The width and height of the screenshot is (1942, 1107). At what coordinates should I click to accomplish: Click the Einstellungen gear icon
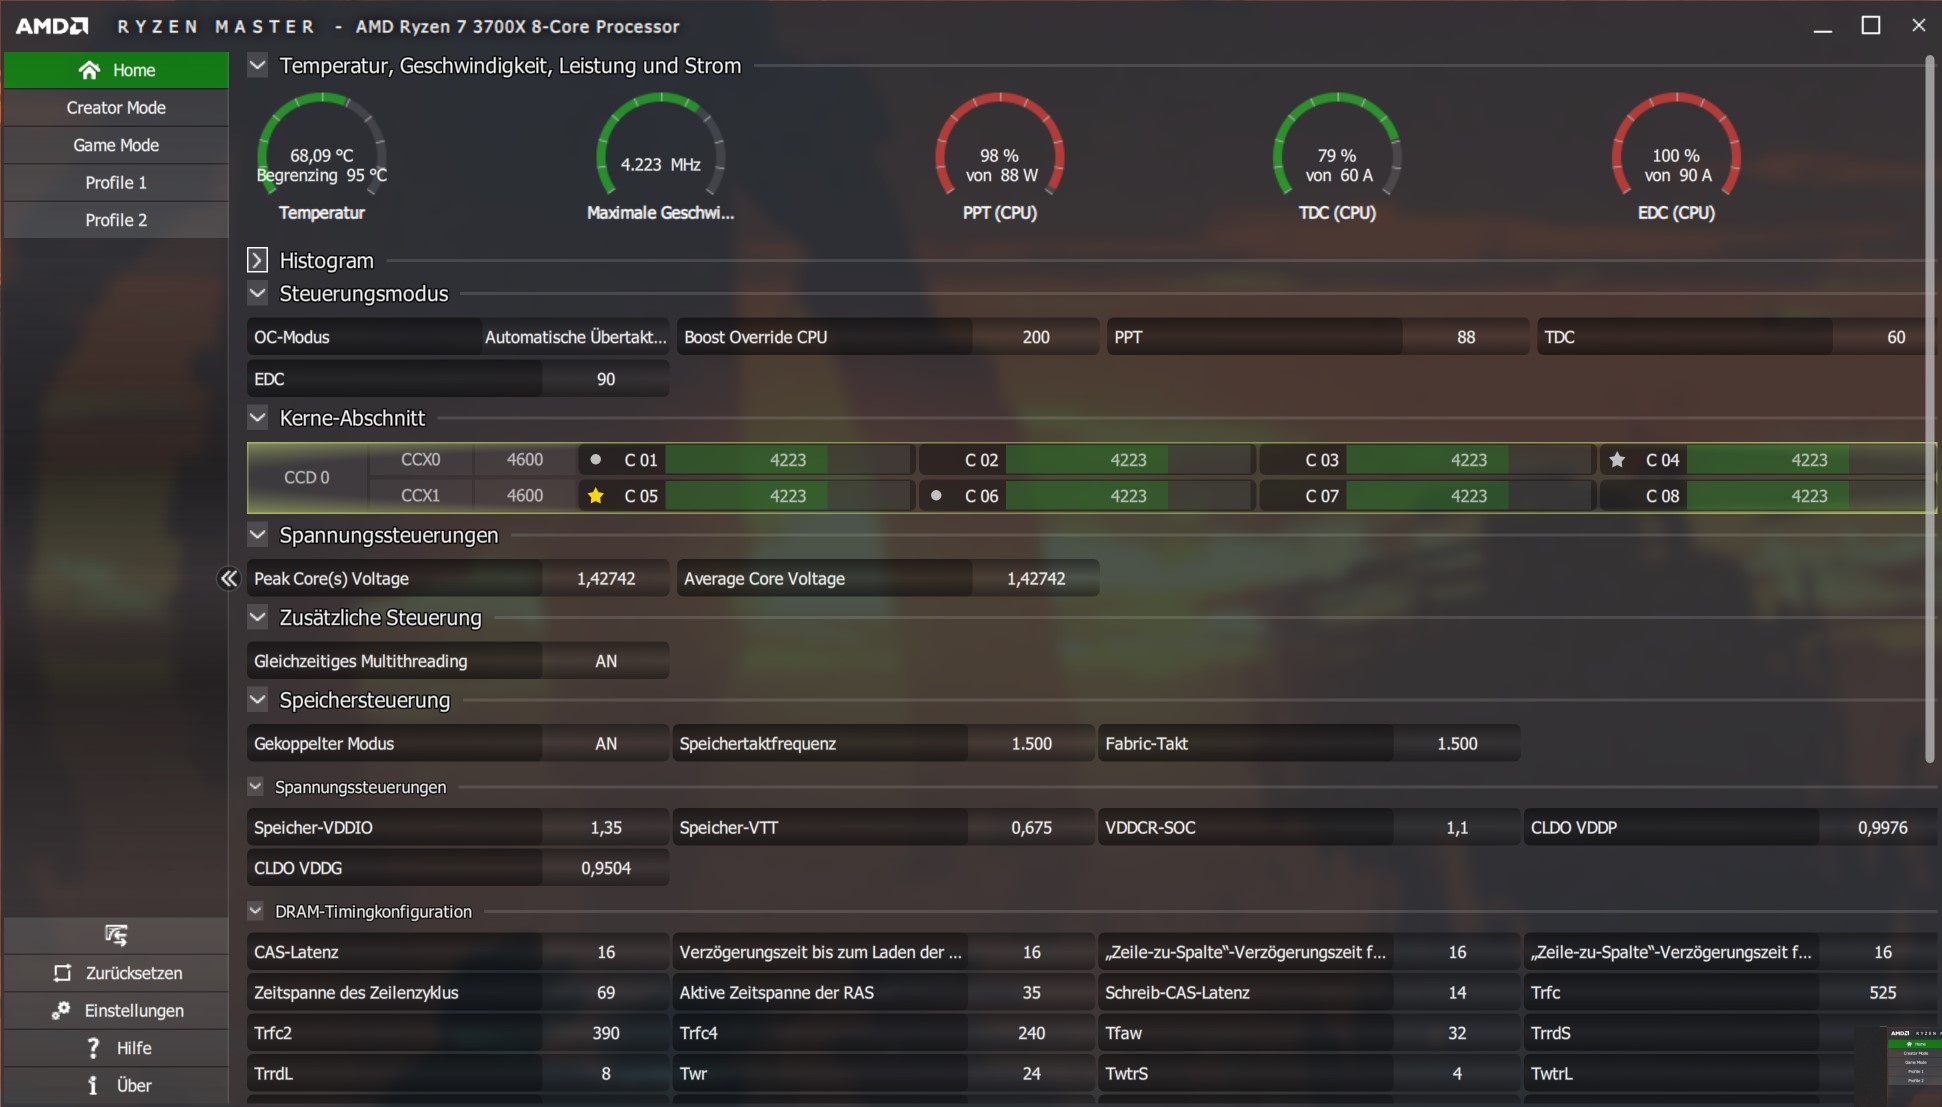coord(61,1010)
